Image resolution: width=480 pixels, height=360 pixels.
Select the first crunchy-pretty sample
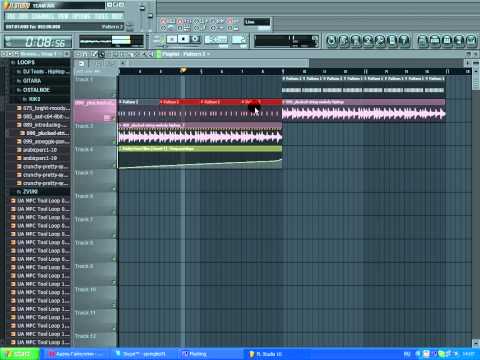tap(44, 167)
